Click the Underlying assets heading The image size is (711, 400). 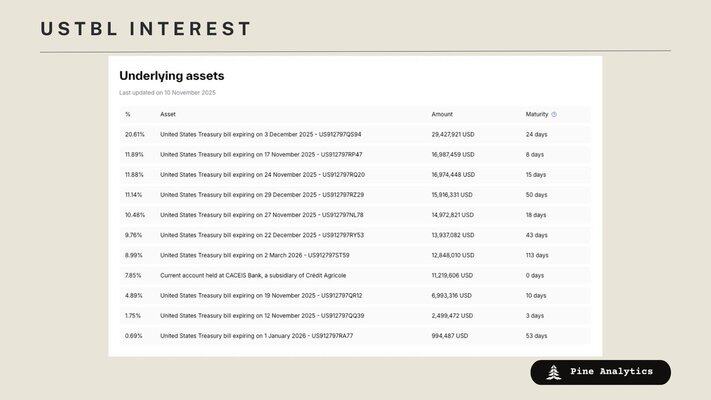(x=172, y=75)
